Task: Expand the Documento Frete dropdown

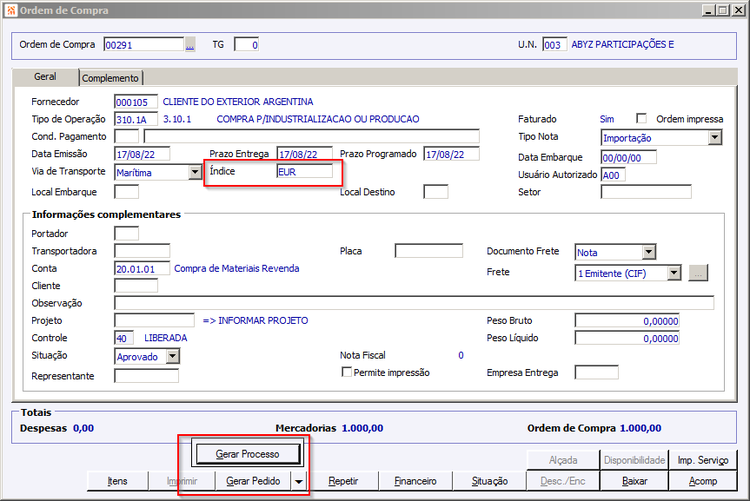Action: tap(649, 252)
